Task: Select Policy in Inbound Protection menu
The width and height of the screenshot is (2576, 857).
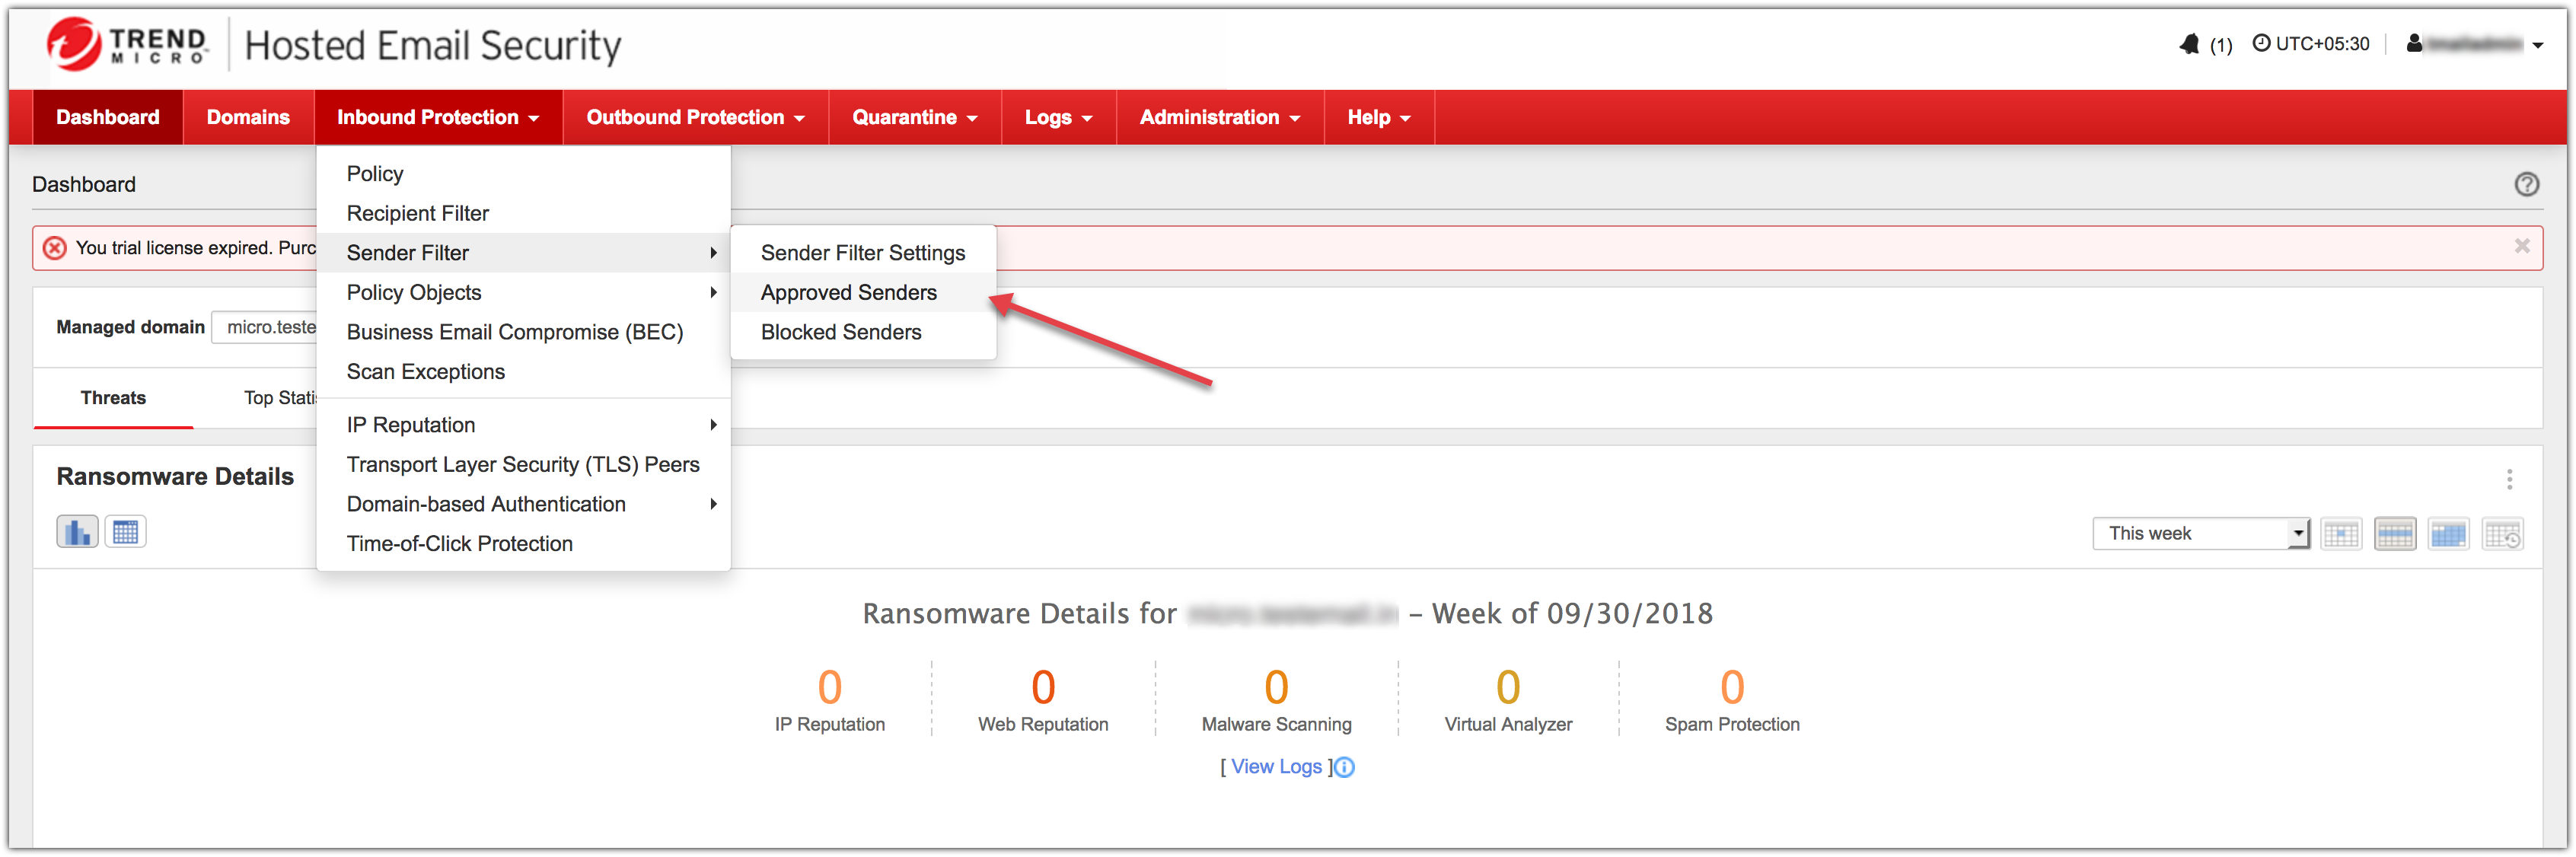Action: (x=523, y=174)
